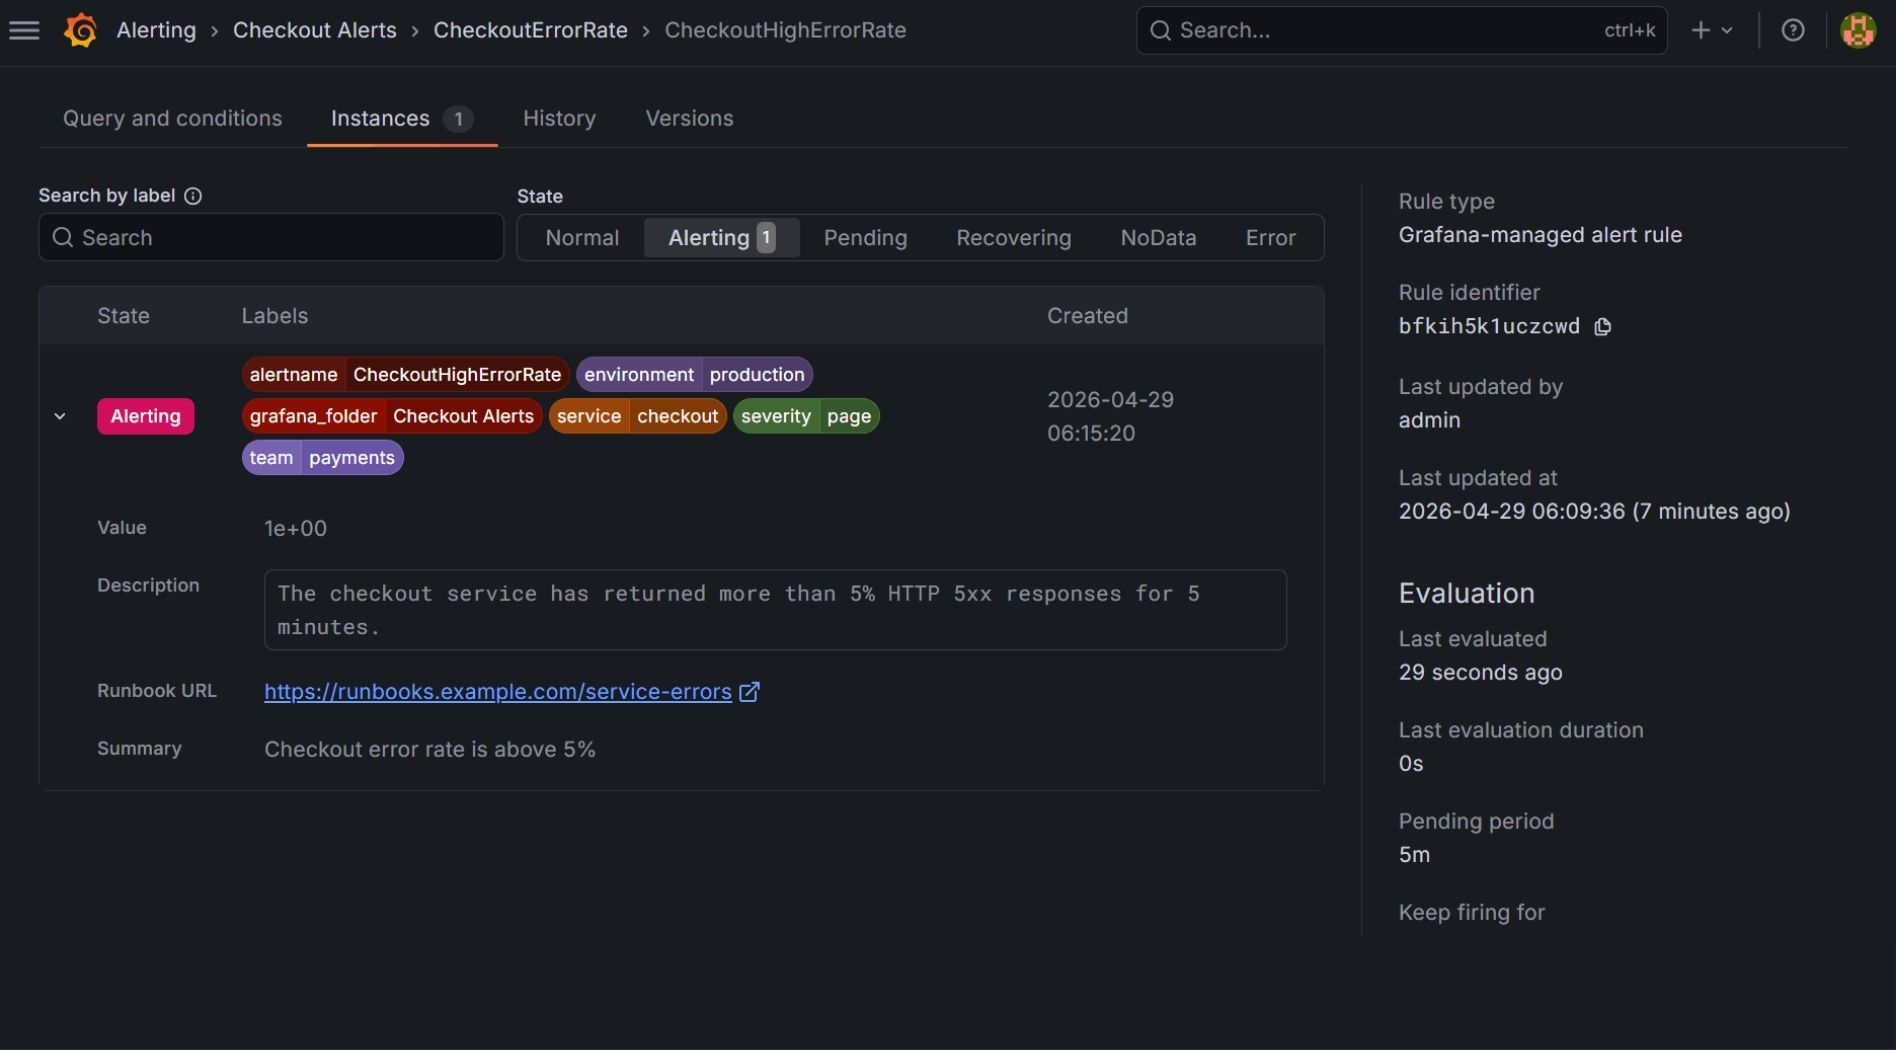The height and width of the screenshot is (1050, 1896).
Task: Filter instances by Pending state
Action: pos(865,238)
